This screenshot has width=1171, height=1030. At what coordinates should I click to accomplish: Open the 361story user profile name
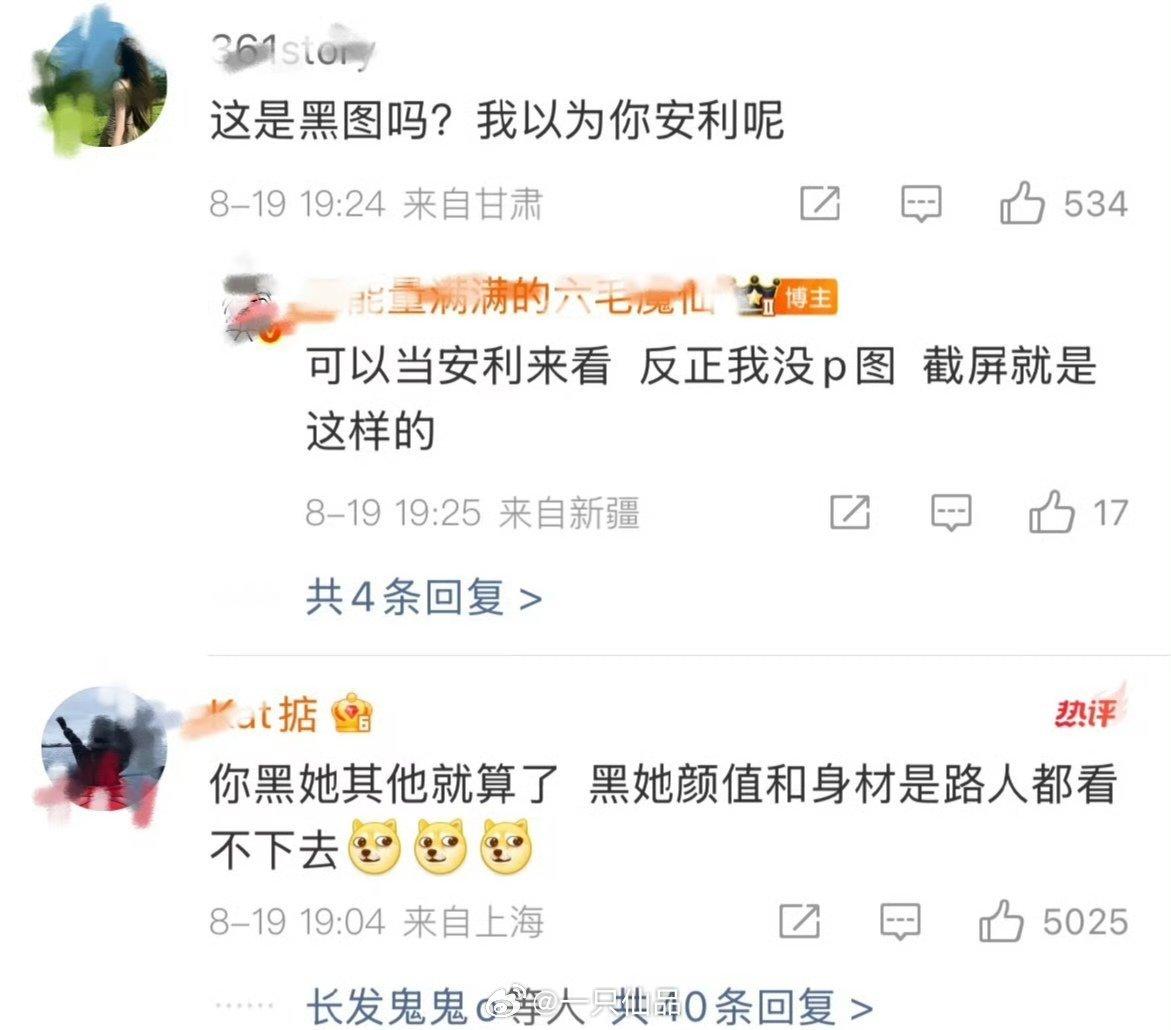click(291, 49)
